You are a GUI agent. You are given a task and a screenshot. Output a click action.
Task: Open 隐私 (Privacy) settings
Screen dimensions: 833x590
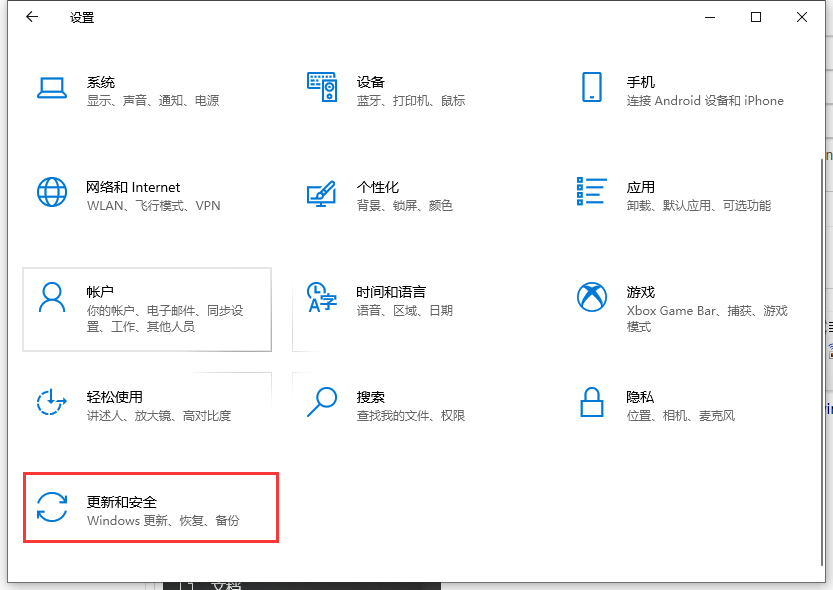click(640, 400)
